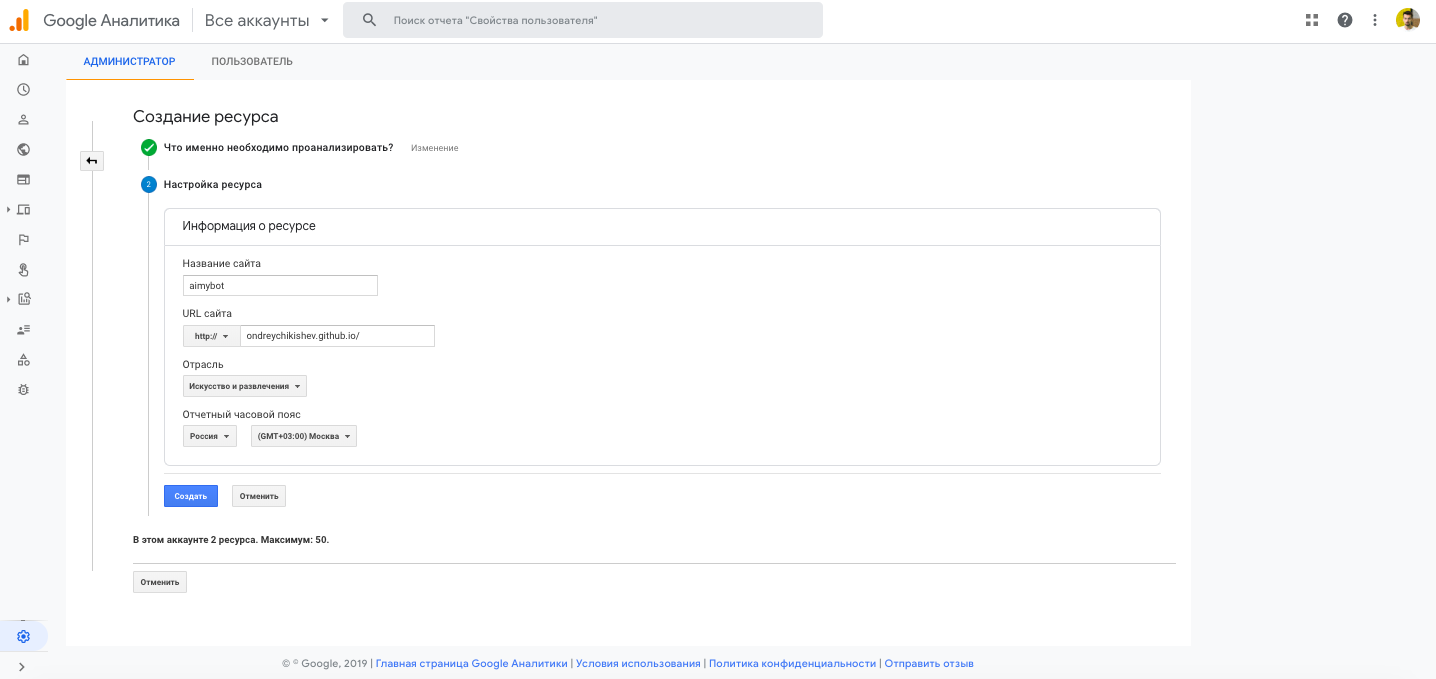Open Realtime clock icon in sidebar
The image size is (1436, 679).
click(23, 90)
